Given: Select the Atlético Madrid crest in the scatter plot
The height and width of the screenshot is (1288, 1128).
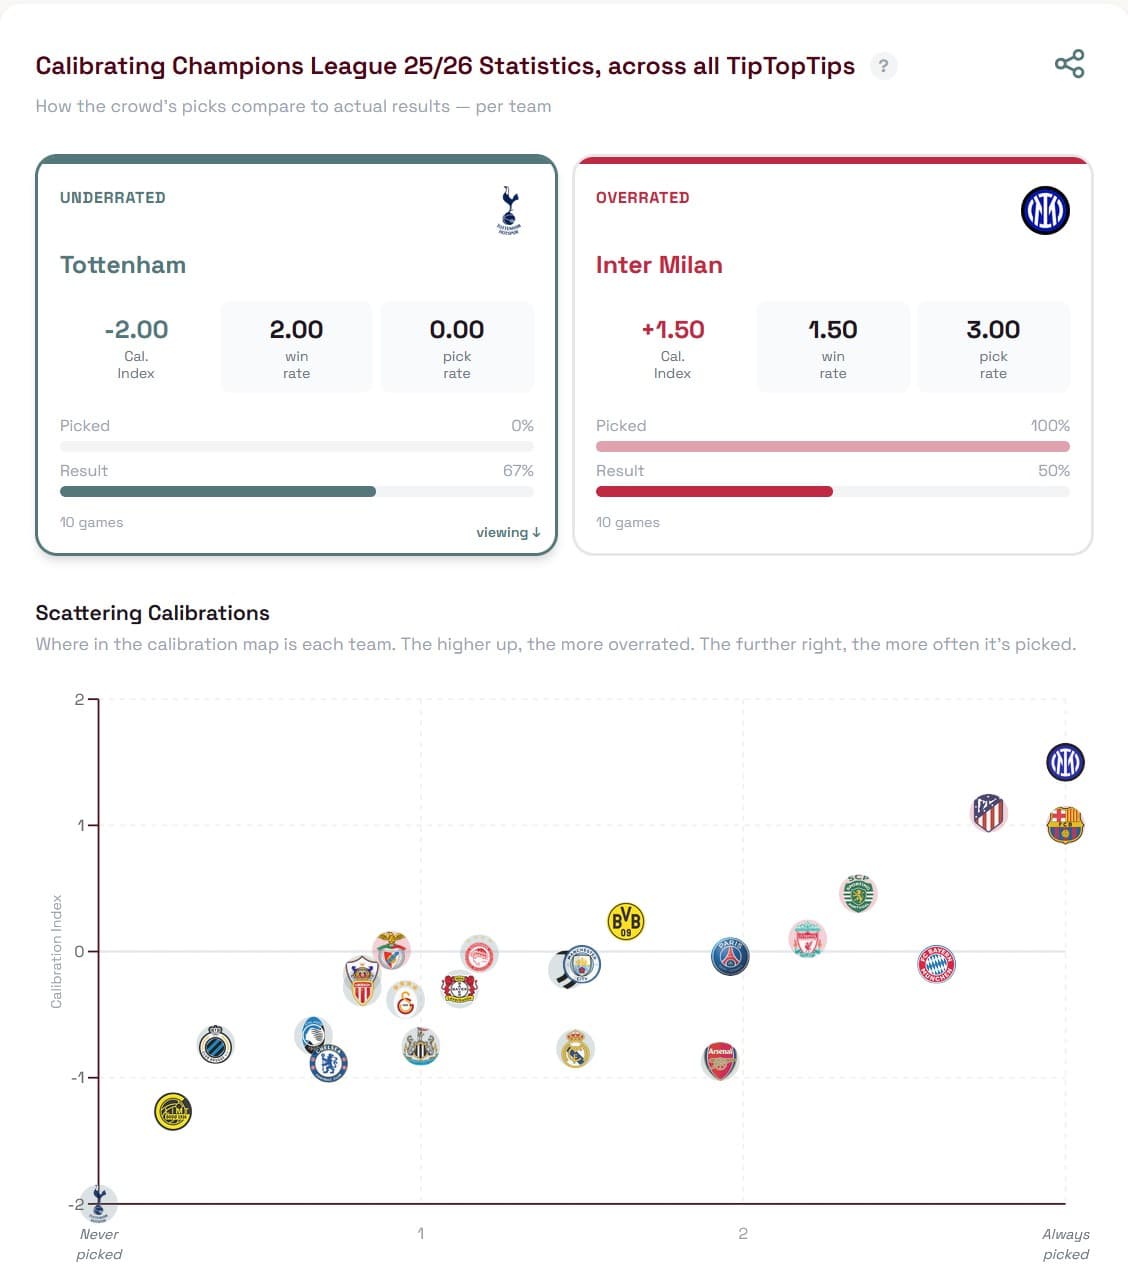Looking at the screenshot, I should tap(988, 811).
